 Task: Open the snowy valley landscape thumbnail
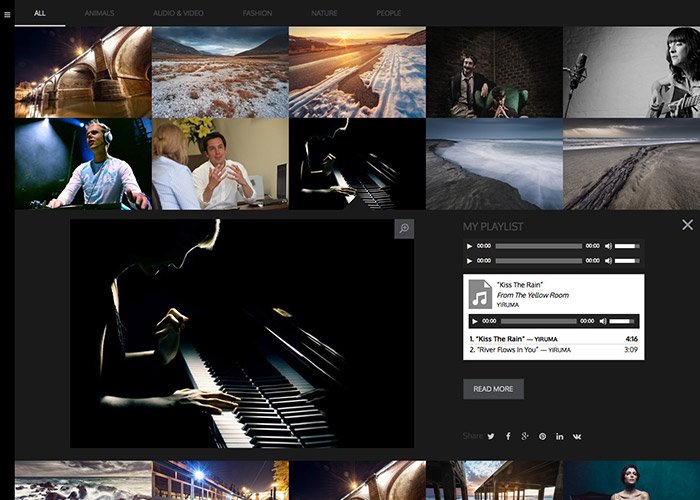(x=221, y=72)
